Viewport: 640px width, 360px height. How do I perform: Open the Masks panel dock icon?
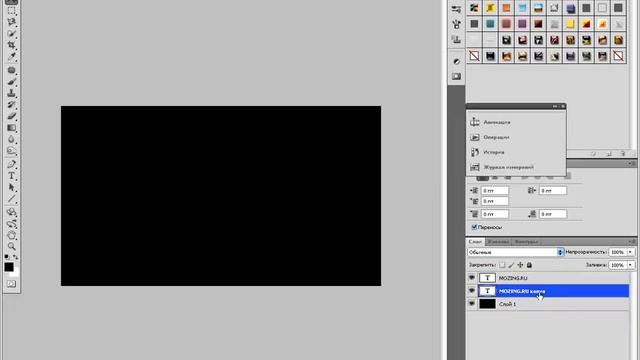coord(456,76)
